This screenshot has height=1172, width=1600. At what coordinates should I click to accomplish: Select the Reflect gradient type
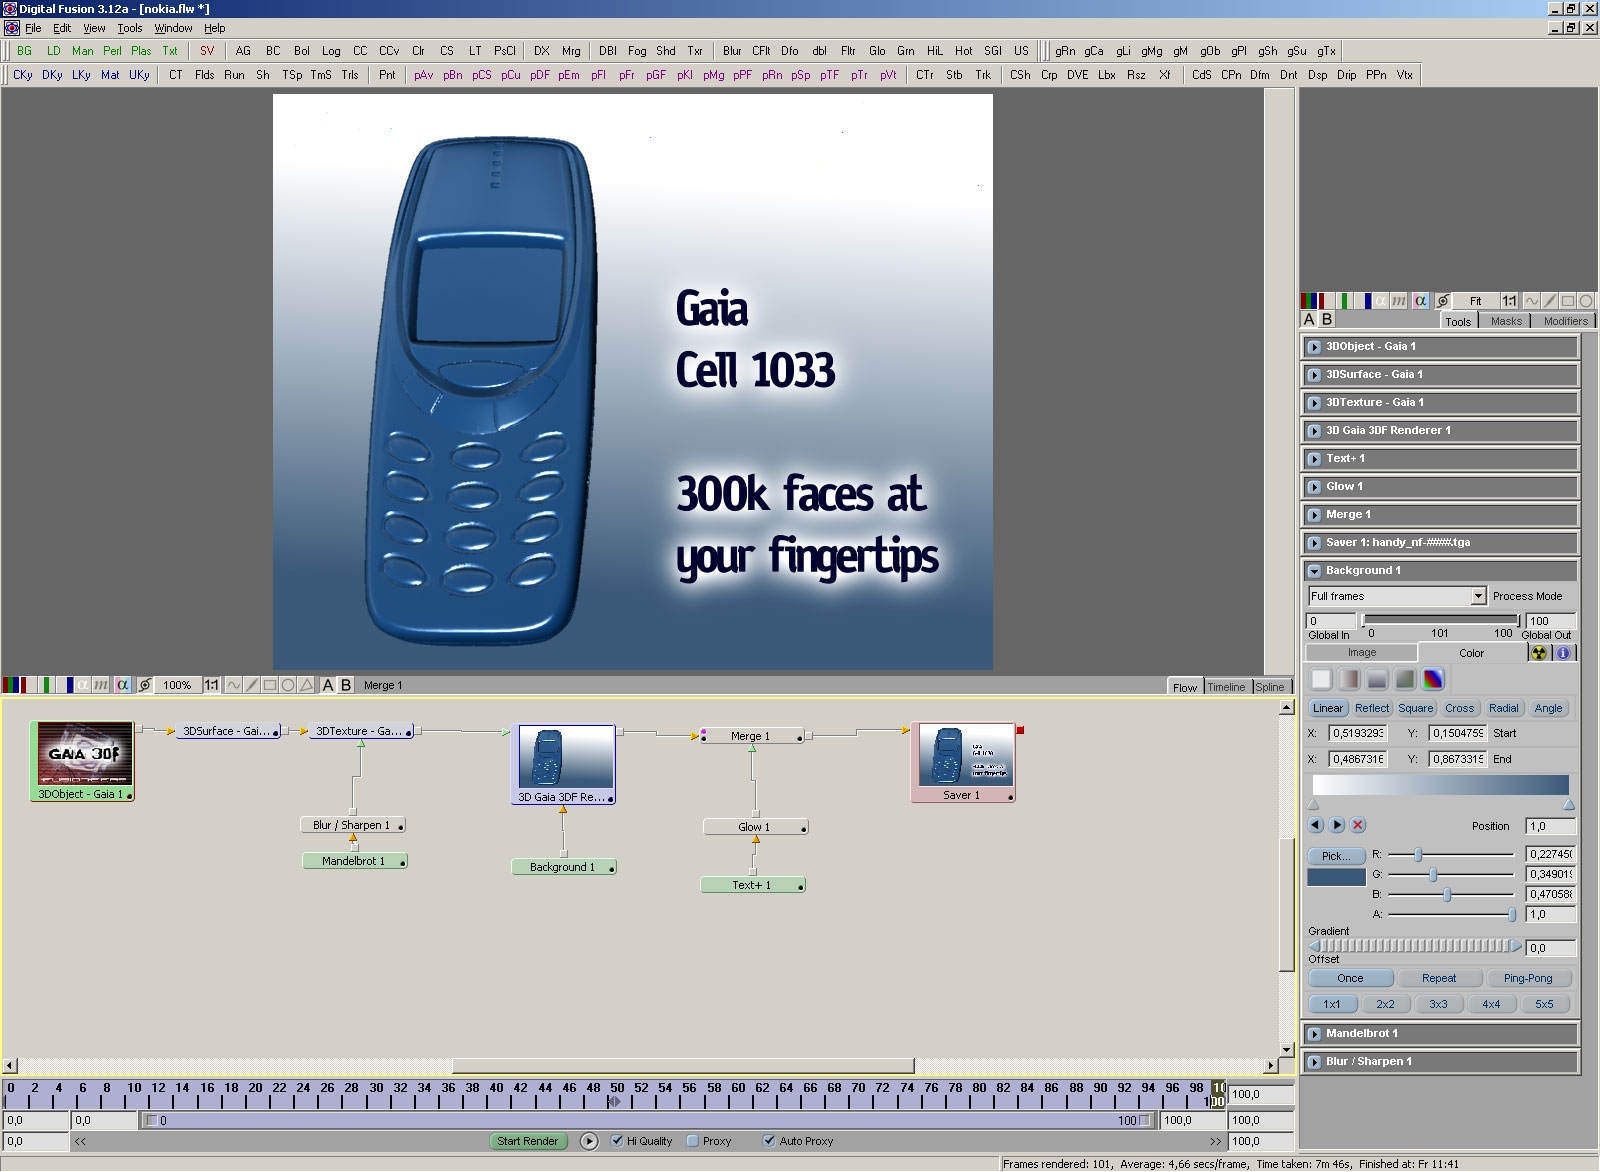pos(1372,708)
